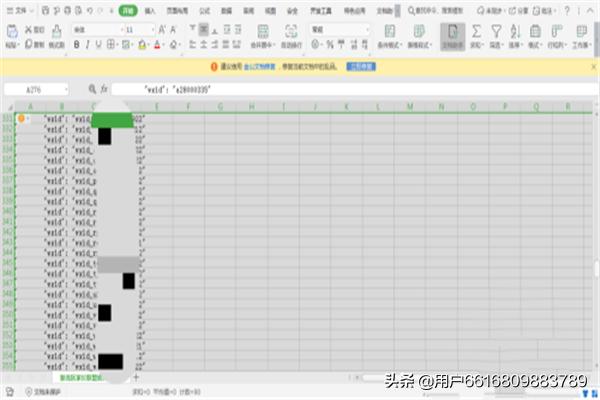The height and width of the screenshot is (400, 600).
Task: Toggle align text right
Action: click(x=215, y=44)
